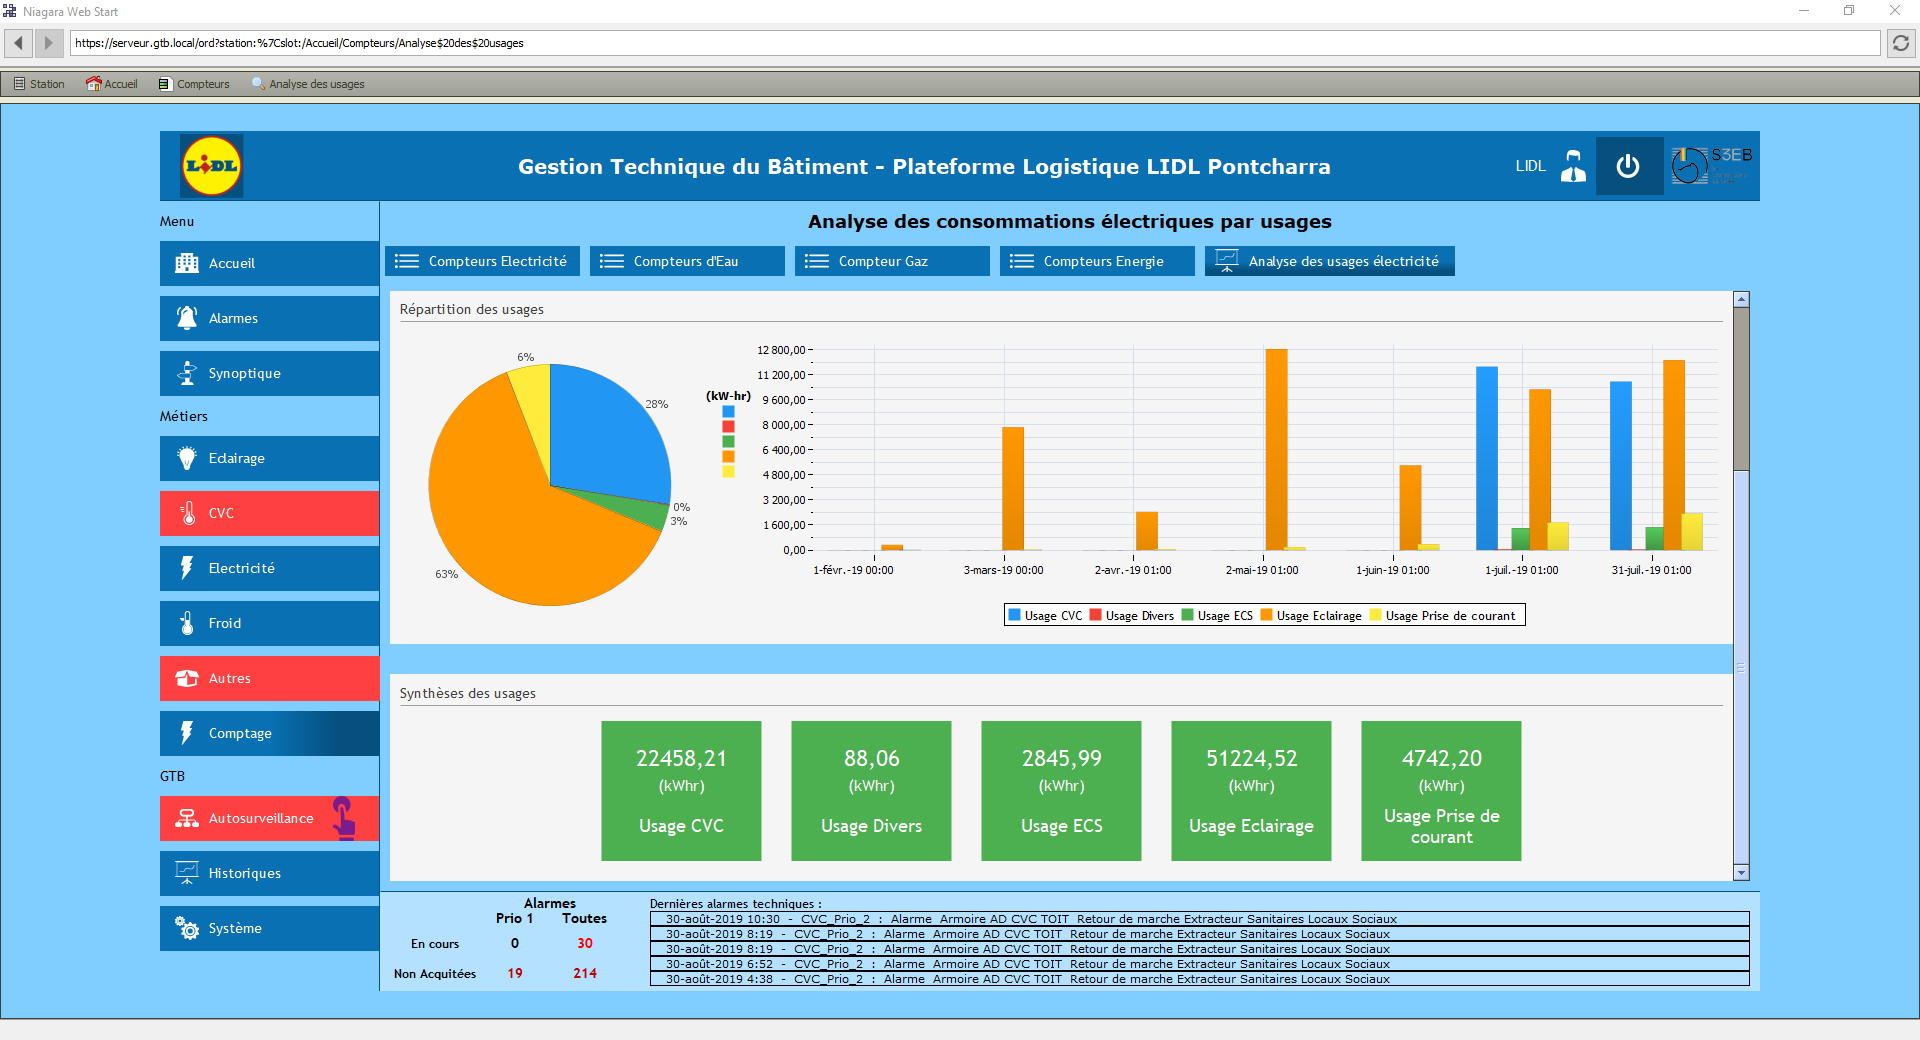Go back with browser back arrow
The width and height of the screenshot is (1920, 1040).
(19, 43)
